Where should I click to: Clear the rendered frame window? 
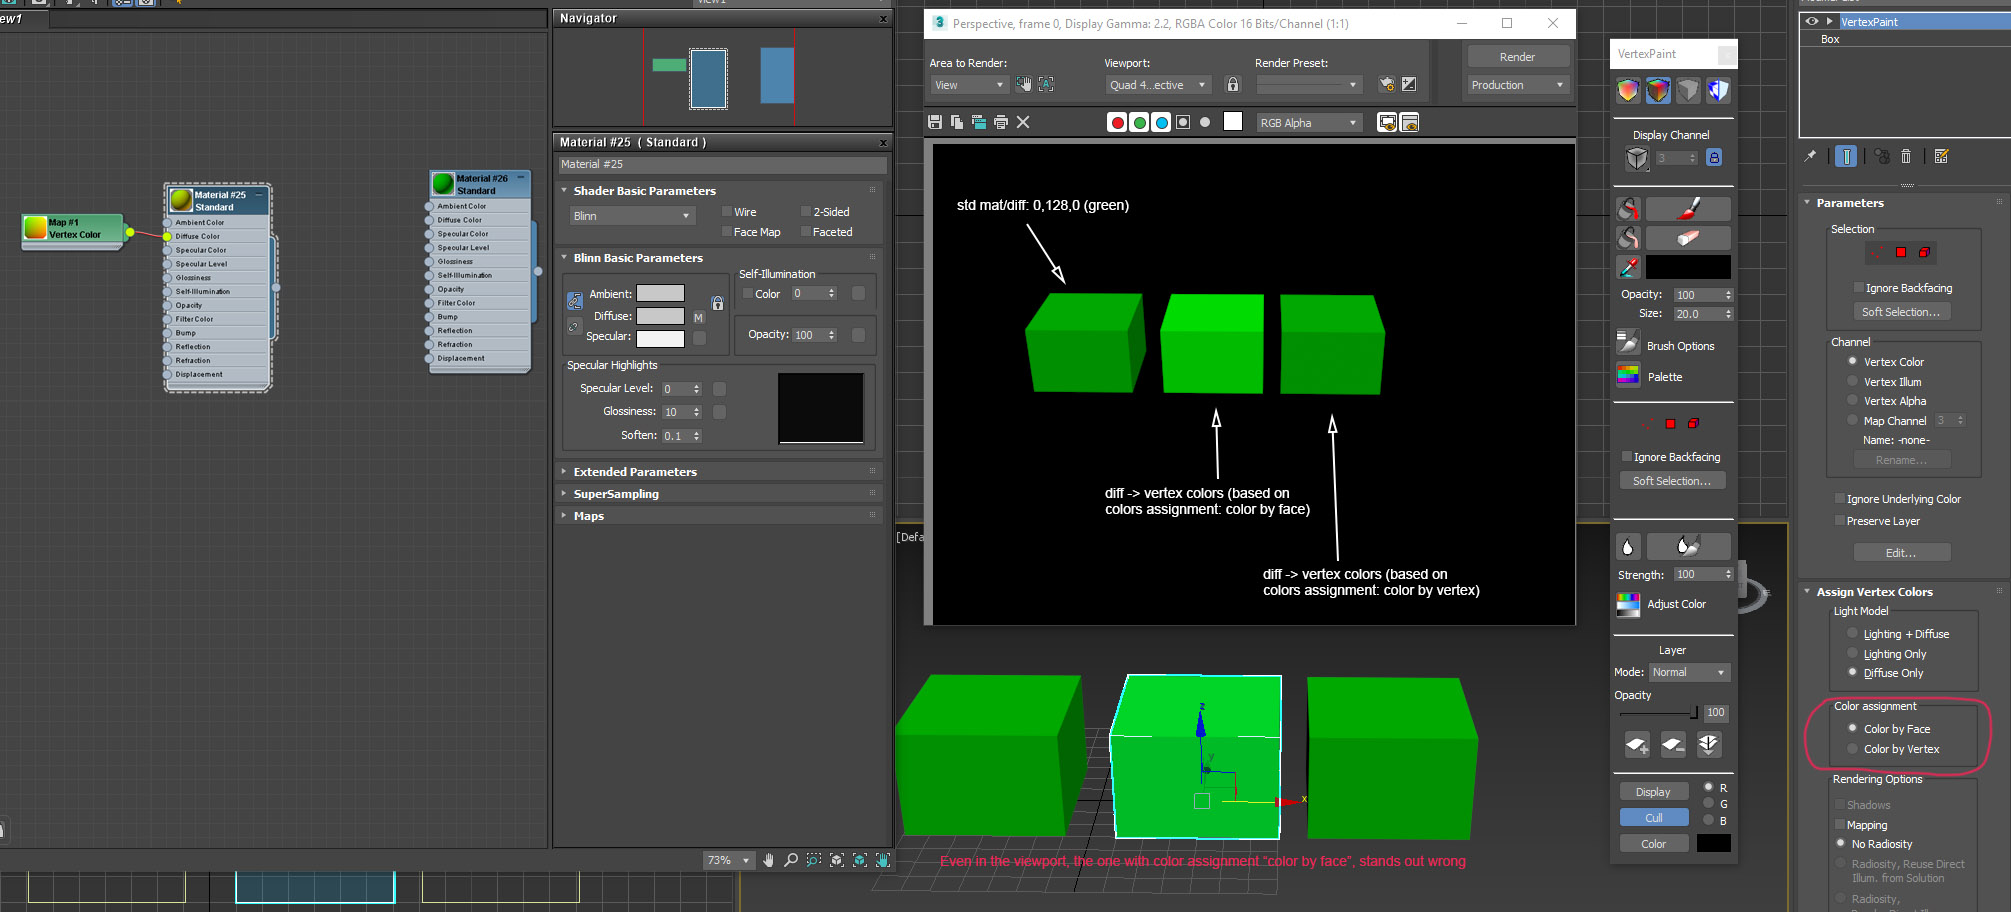pos(1022,121)
